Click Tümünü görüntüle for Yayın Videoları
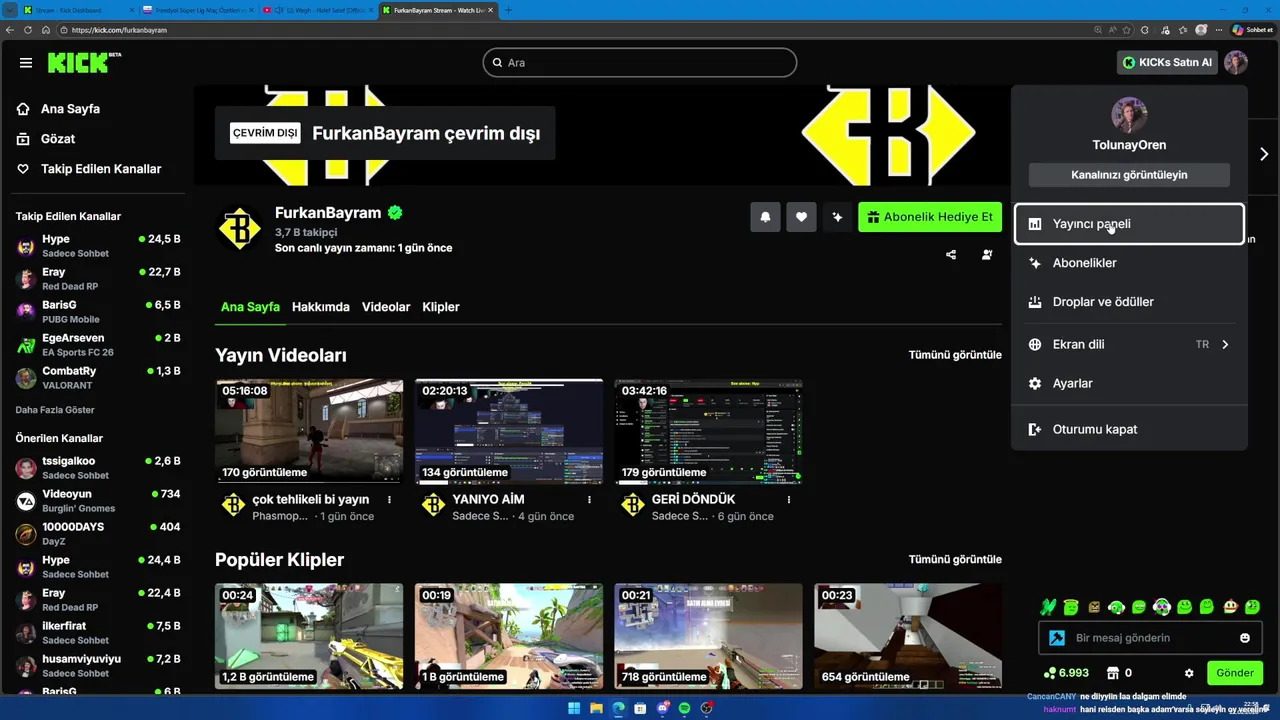Image resolution: width=1280 pixels, height=720 pixels. point(955,355)
